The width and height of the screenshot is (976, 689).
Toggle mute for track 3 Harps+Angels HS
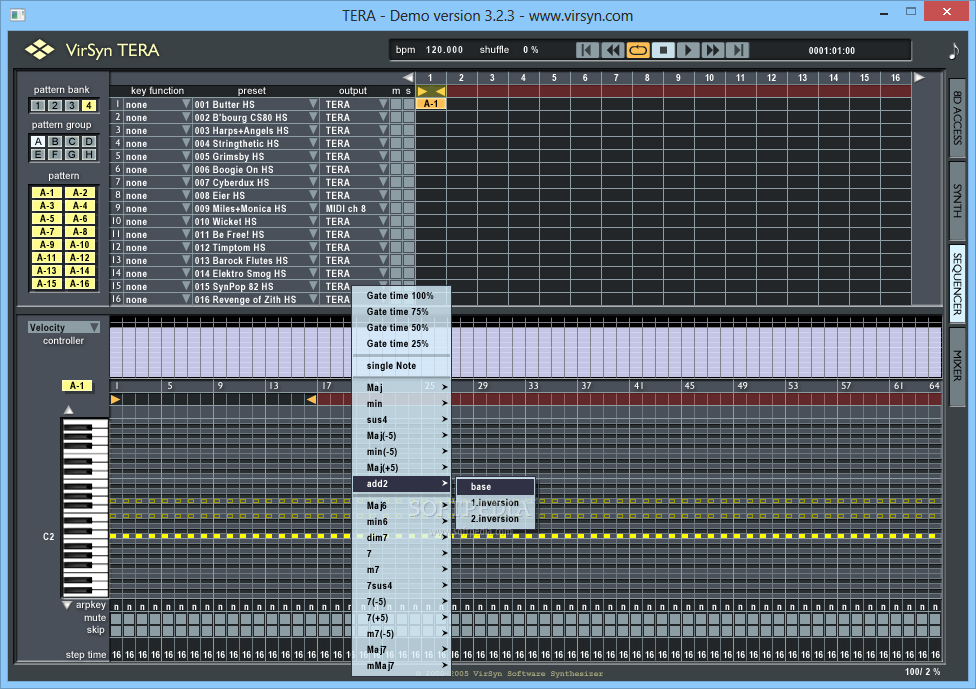click(396, 130)
